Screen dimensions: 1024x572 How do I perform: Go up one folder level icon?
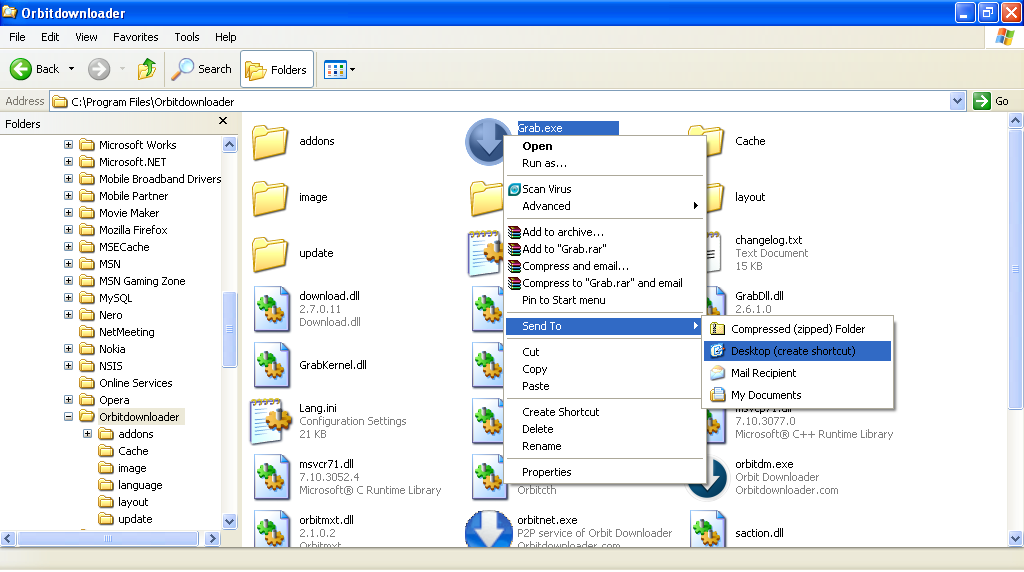147,69
